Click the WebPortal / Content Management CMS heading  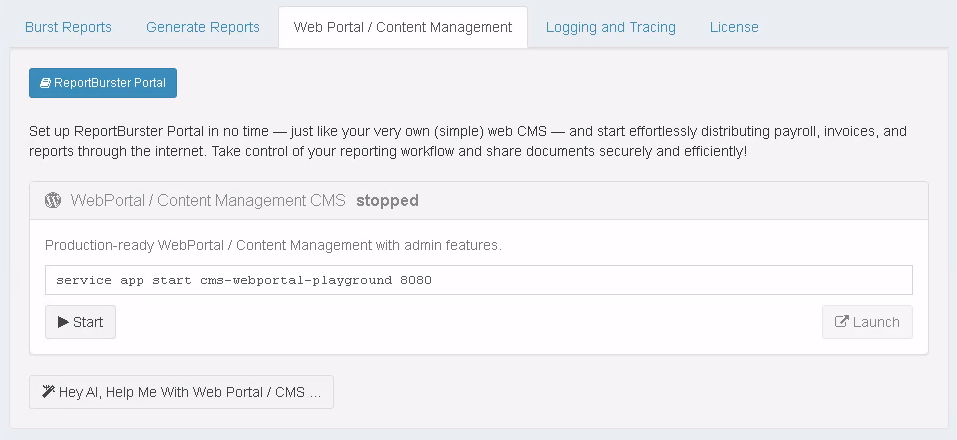[209, 200]
